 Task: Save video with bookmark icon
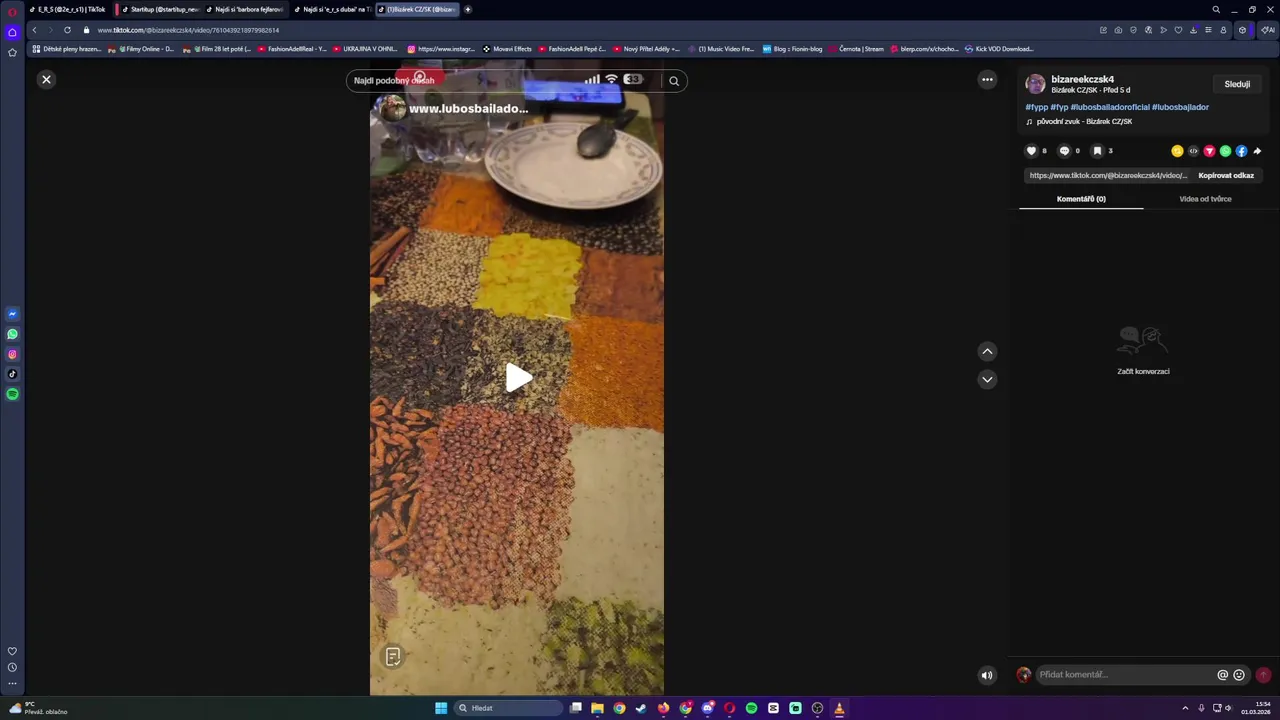click(x=1097, y=151)
